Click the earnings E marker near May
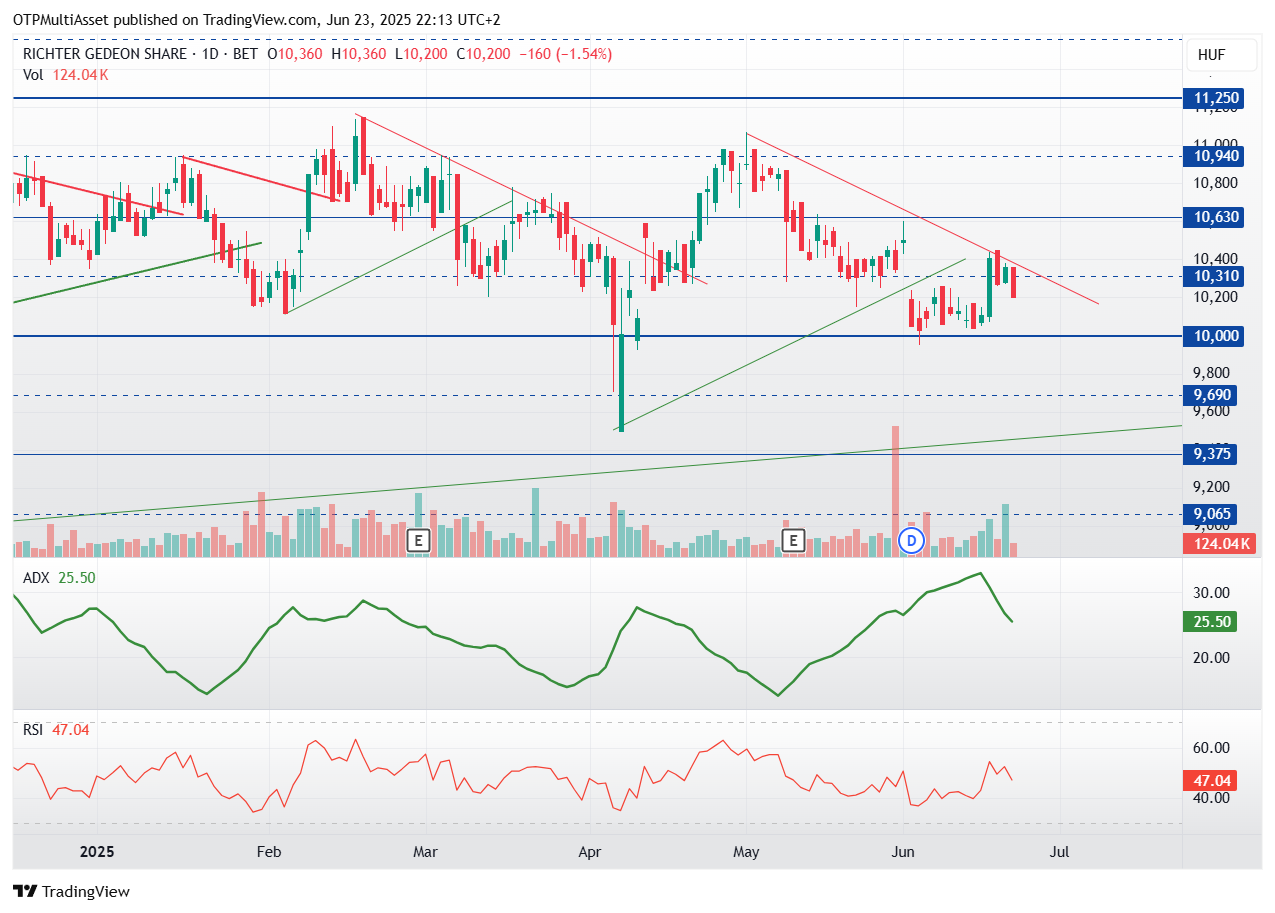This screenshot has height=913, width=1275. click(793, 541)
